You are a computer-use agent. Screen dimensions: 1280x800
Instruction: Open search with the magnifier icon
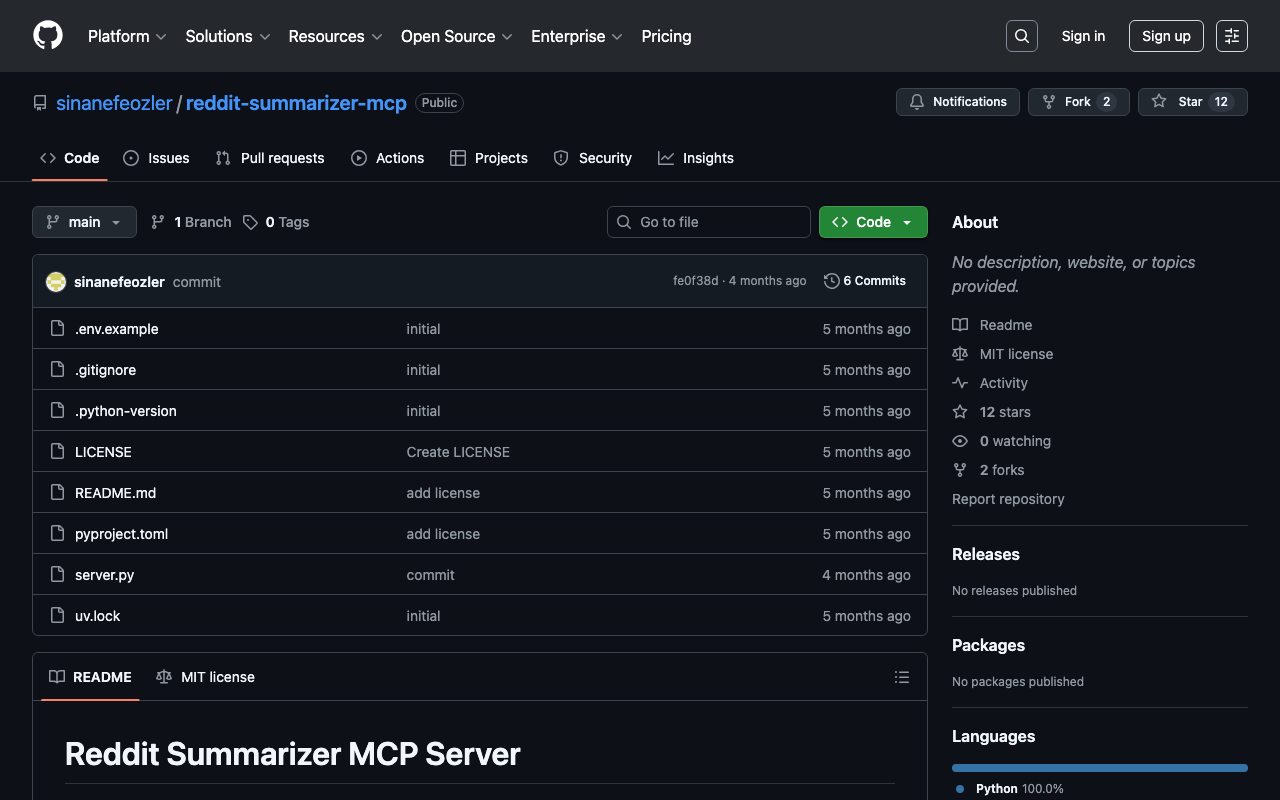[1021, 36]
